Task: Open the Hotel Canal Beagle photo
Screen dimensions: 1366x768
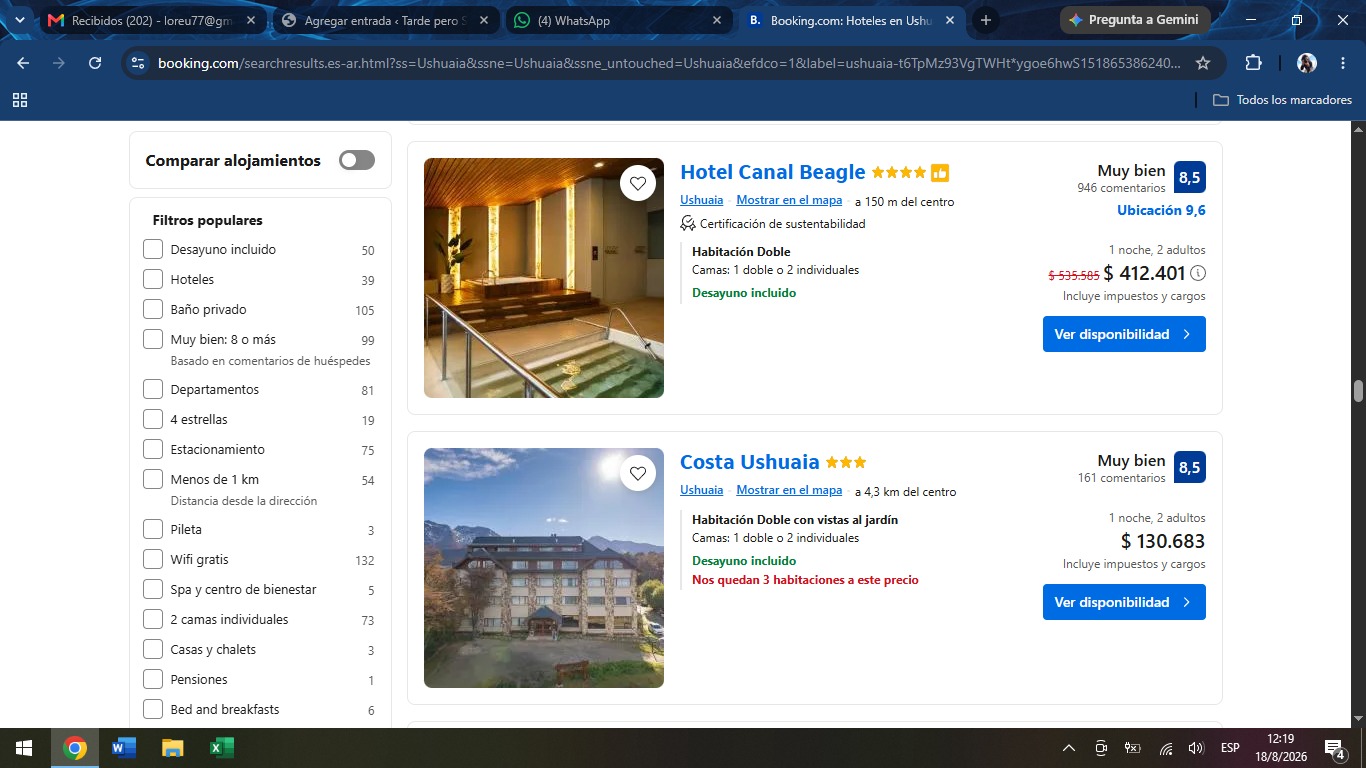Action: point(544,278)
